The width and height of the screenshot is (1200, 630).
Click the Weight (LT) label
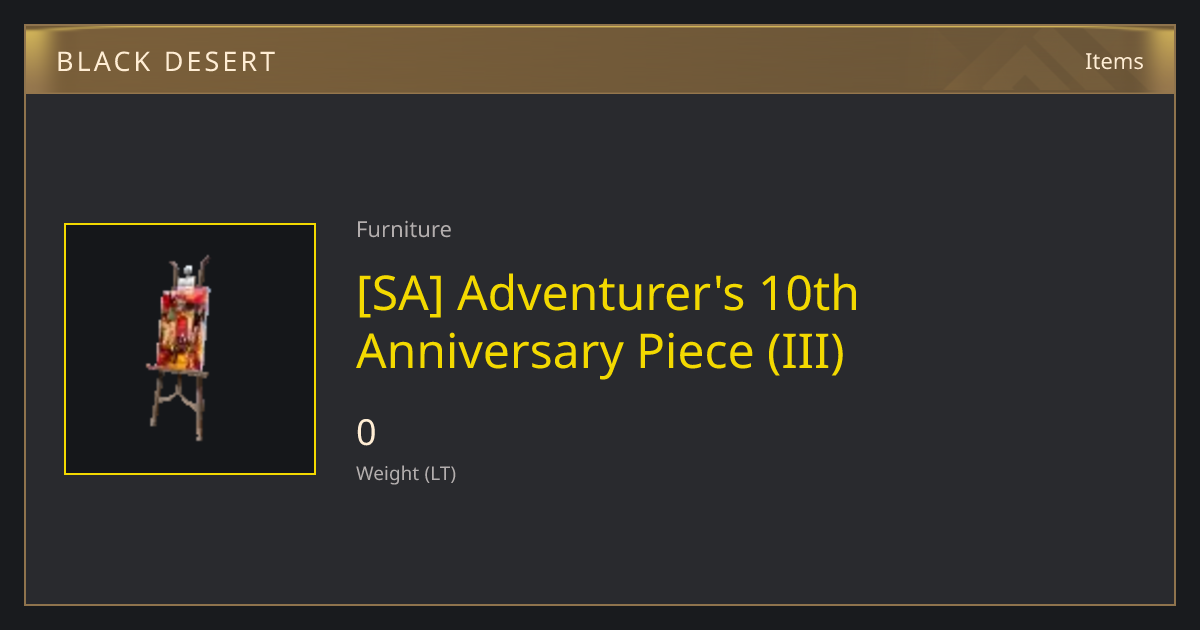[x=406, y=474]
